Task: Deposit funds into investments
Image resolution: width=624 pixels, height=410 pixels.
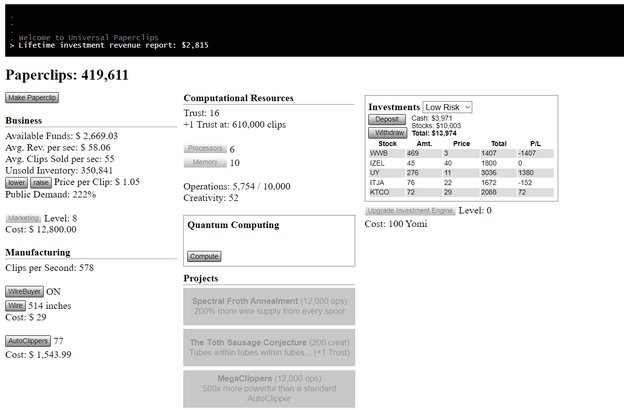Action: coord(387,120)
